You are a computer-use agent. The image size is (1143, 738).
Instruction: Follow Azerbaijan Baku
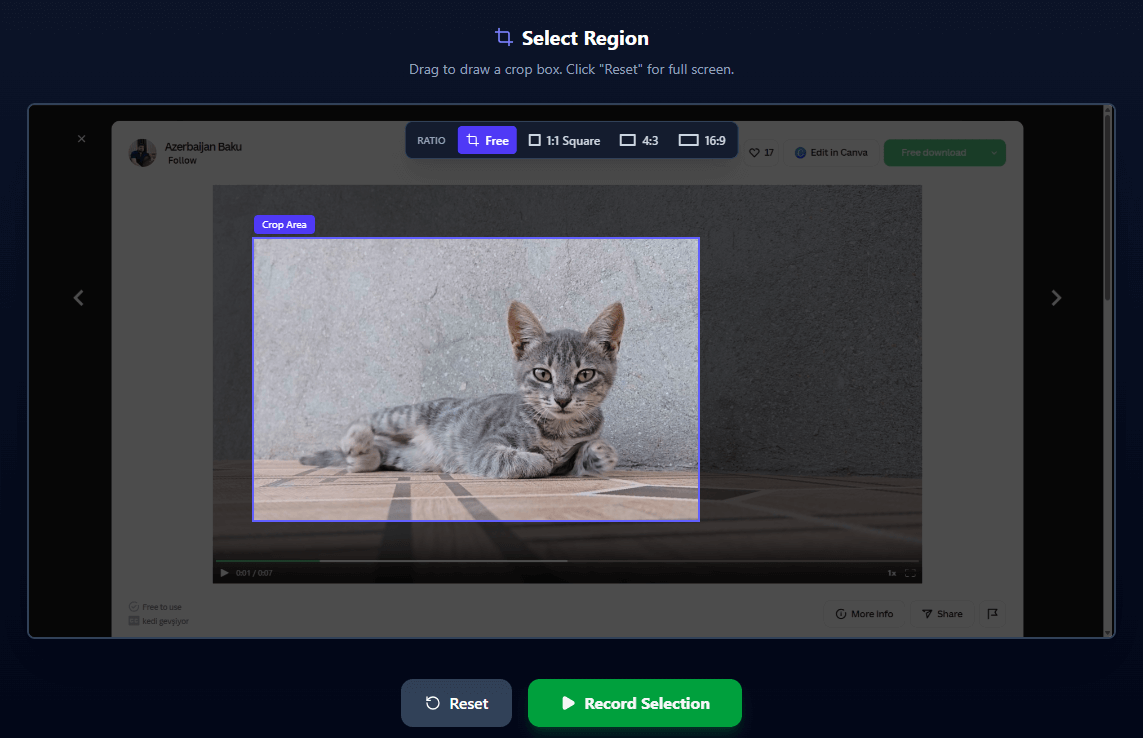click(x=182, y=160)
